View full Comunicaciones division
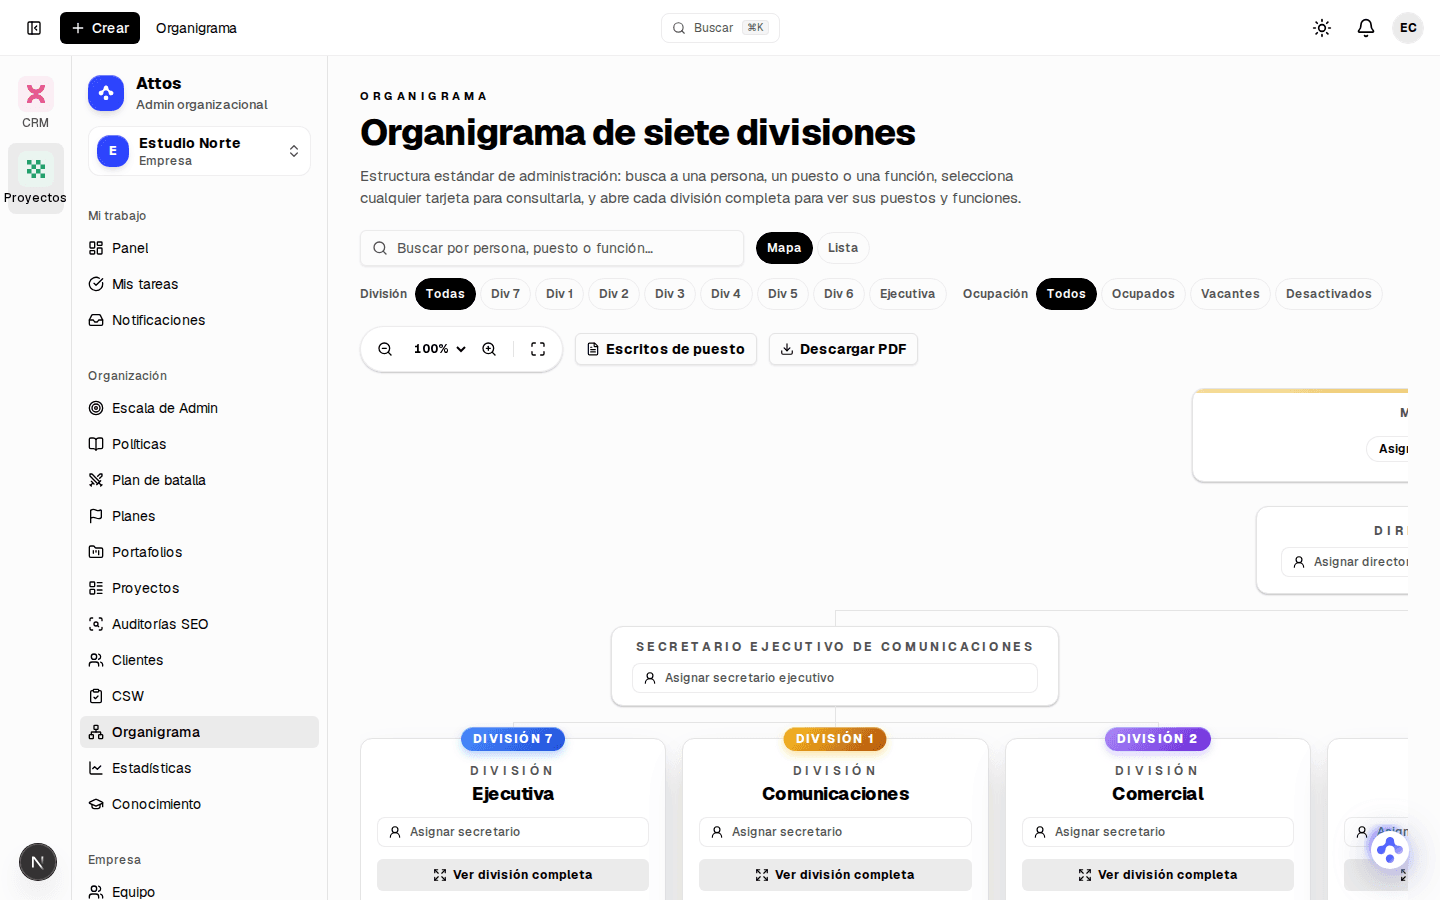The image size is (1440, 900). [x=835, y=875]
